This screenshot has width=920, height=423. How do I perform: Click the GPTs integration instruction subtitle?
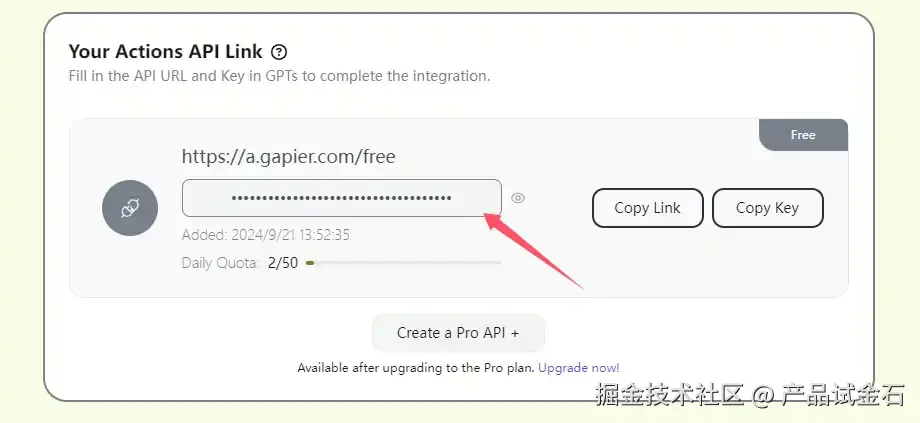279,76
